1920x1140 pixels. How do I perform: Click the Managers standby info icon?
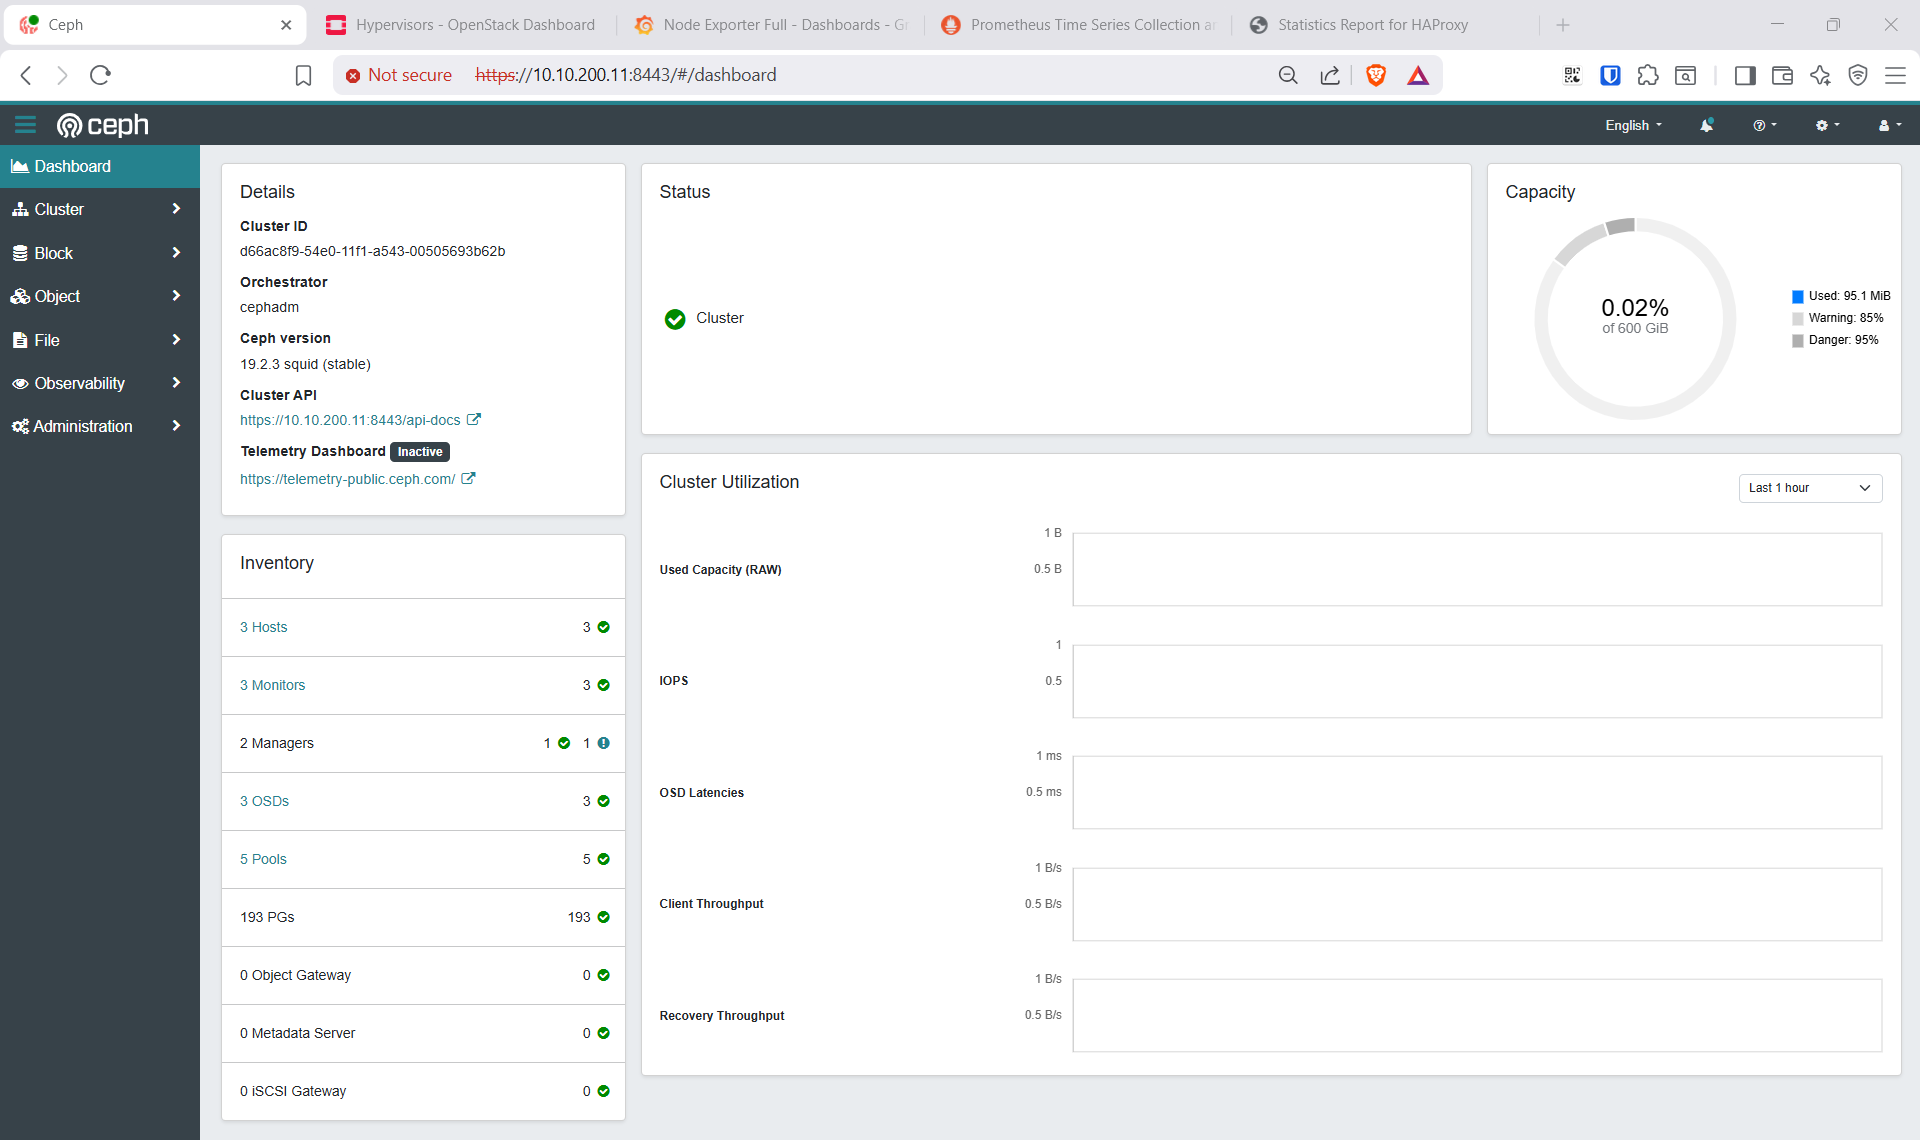click(604, 743)
